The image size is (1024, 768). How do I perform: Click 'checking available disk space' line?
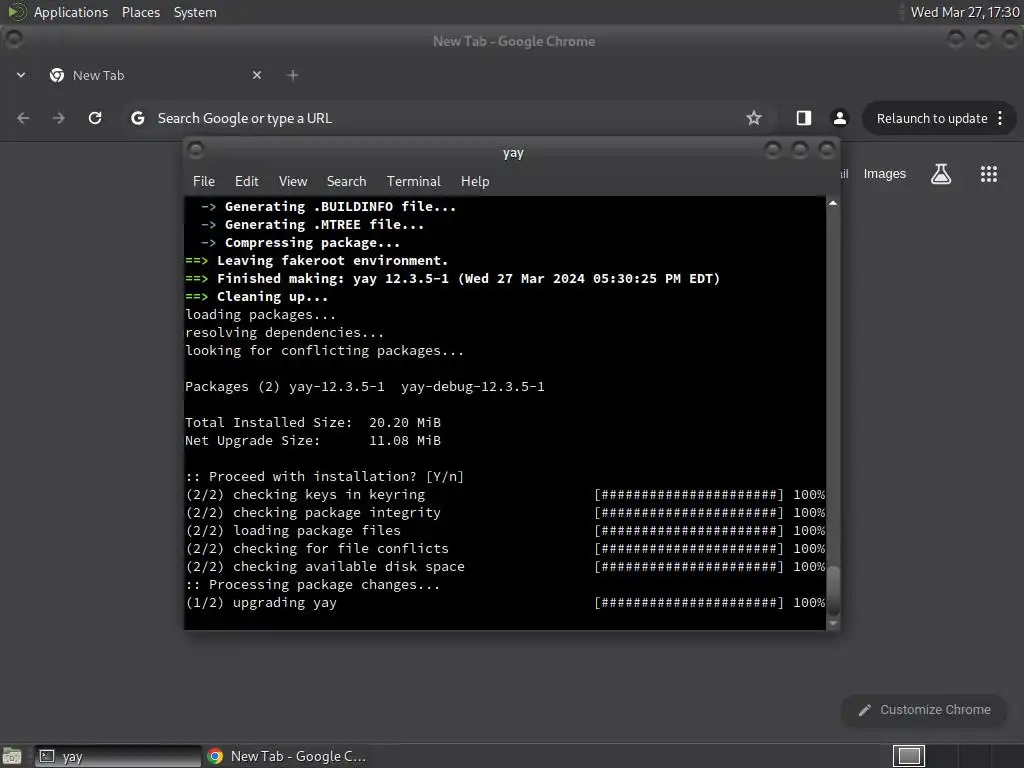coord(505,567)
